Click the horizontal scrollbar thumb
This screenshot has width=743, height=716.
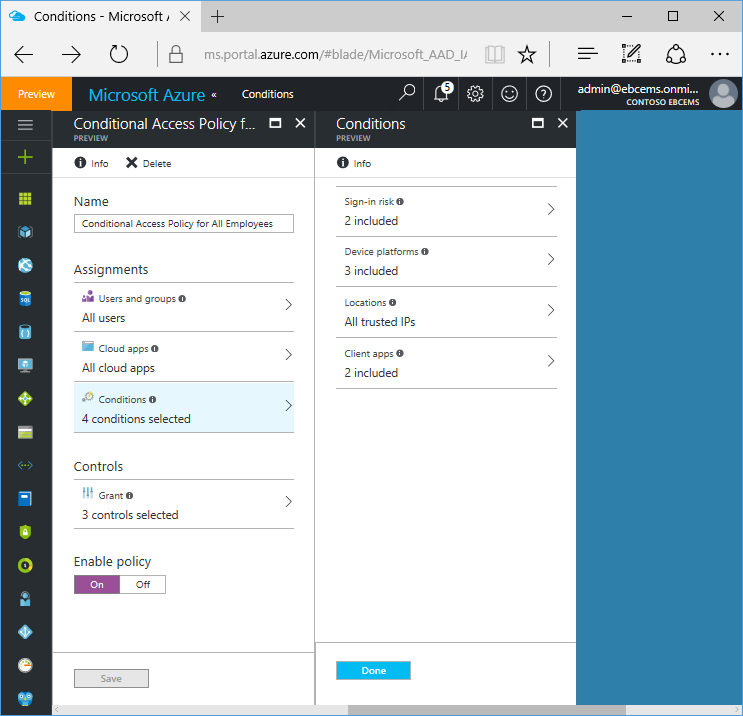pos(487,710)
